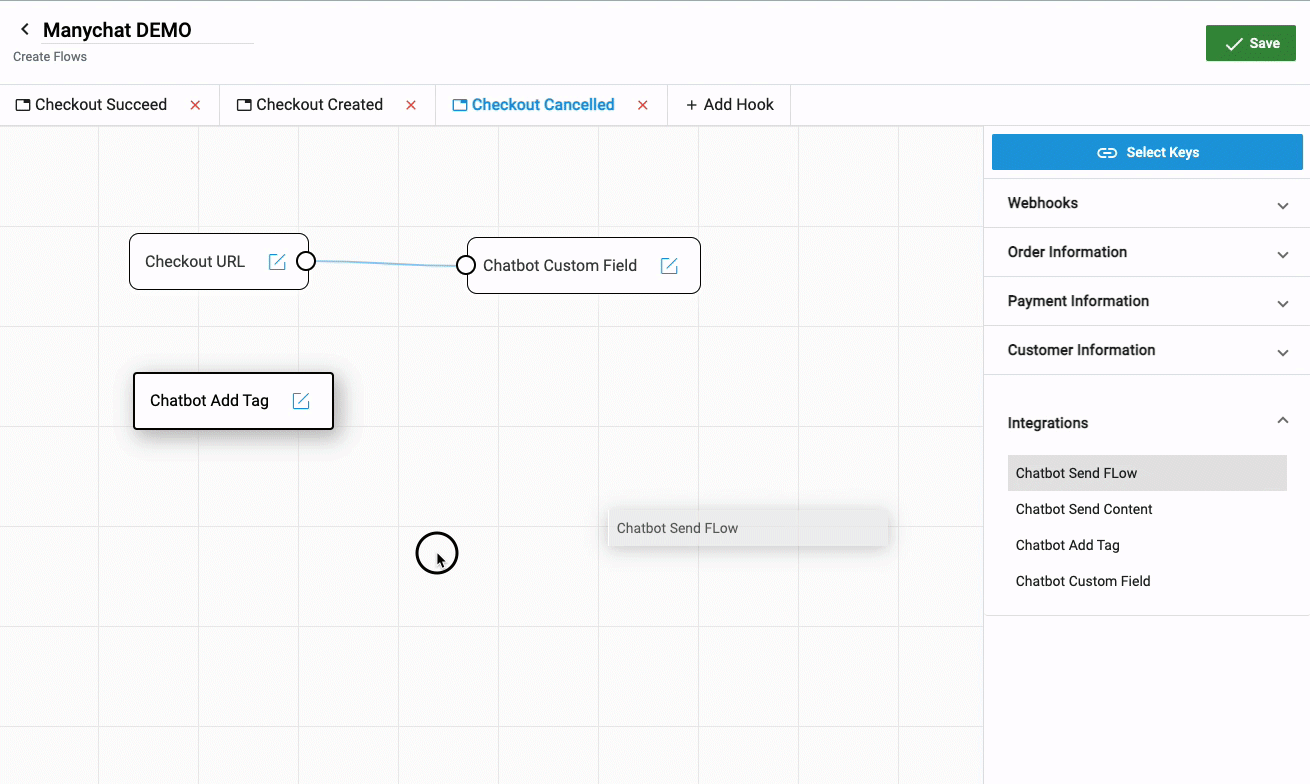Close the Checkout Succeed tab
The image size is (1310, 784).
[195, 105]
